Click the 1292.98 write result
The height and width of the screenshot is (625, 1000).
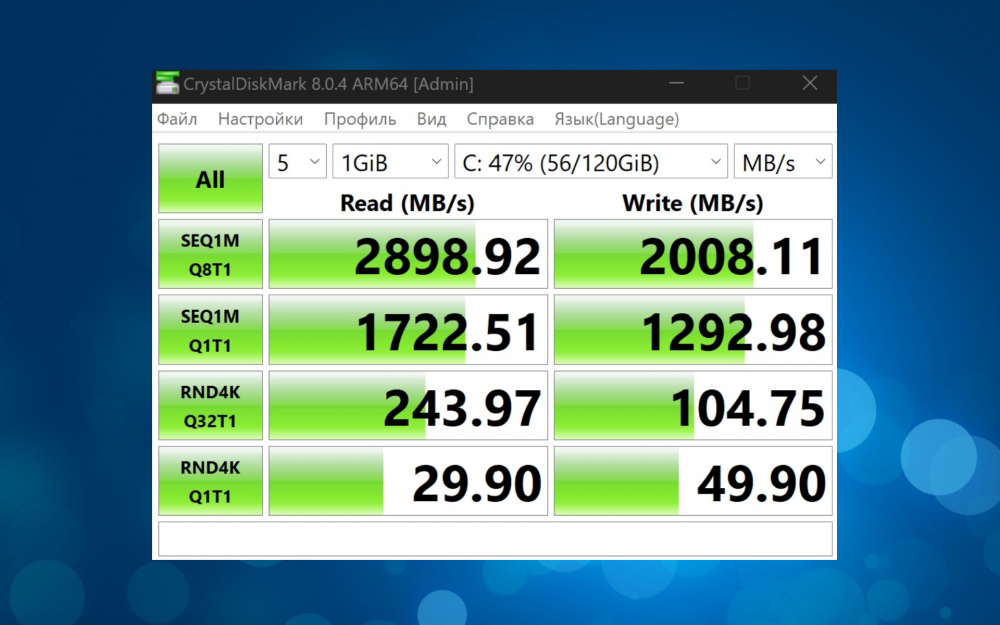[x=693, y=330]
